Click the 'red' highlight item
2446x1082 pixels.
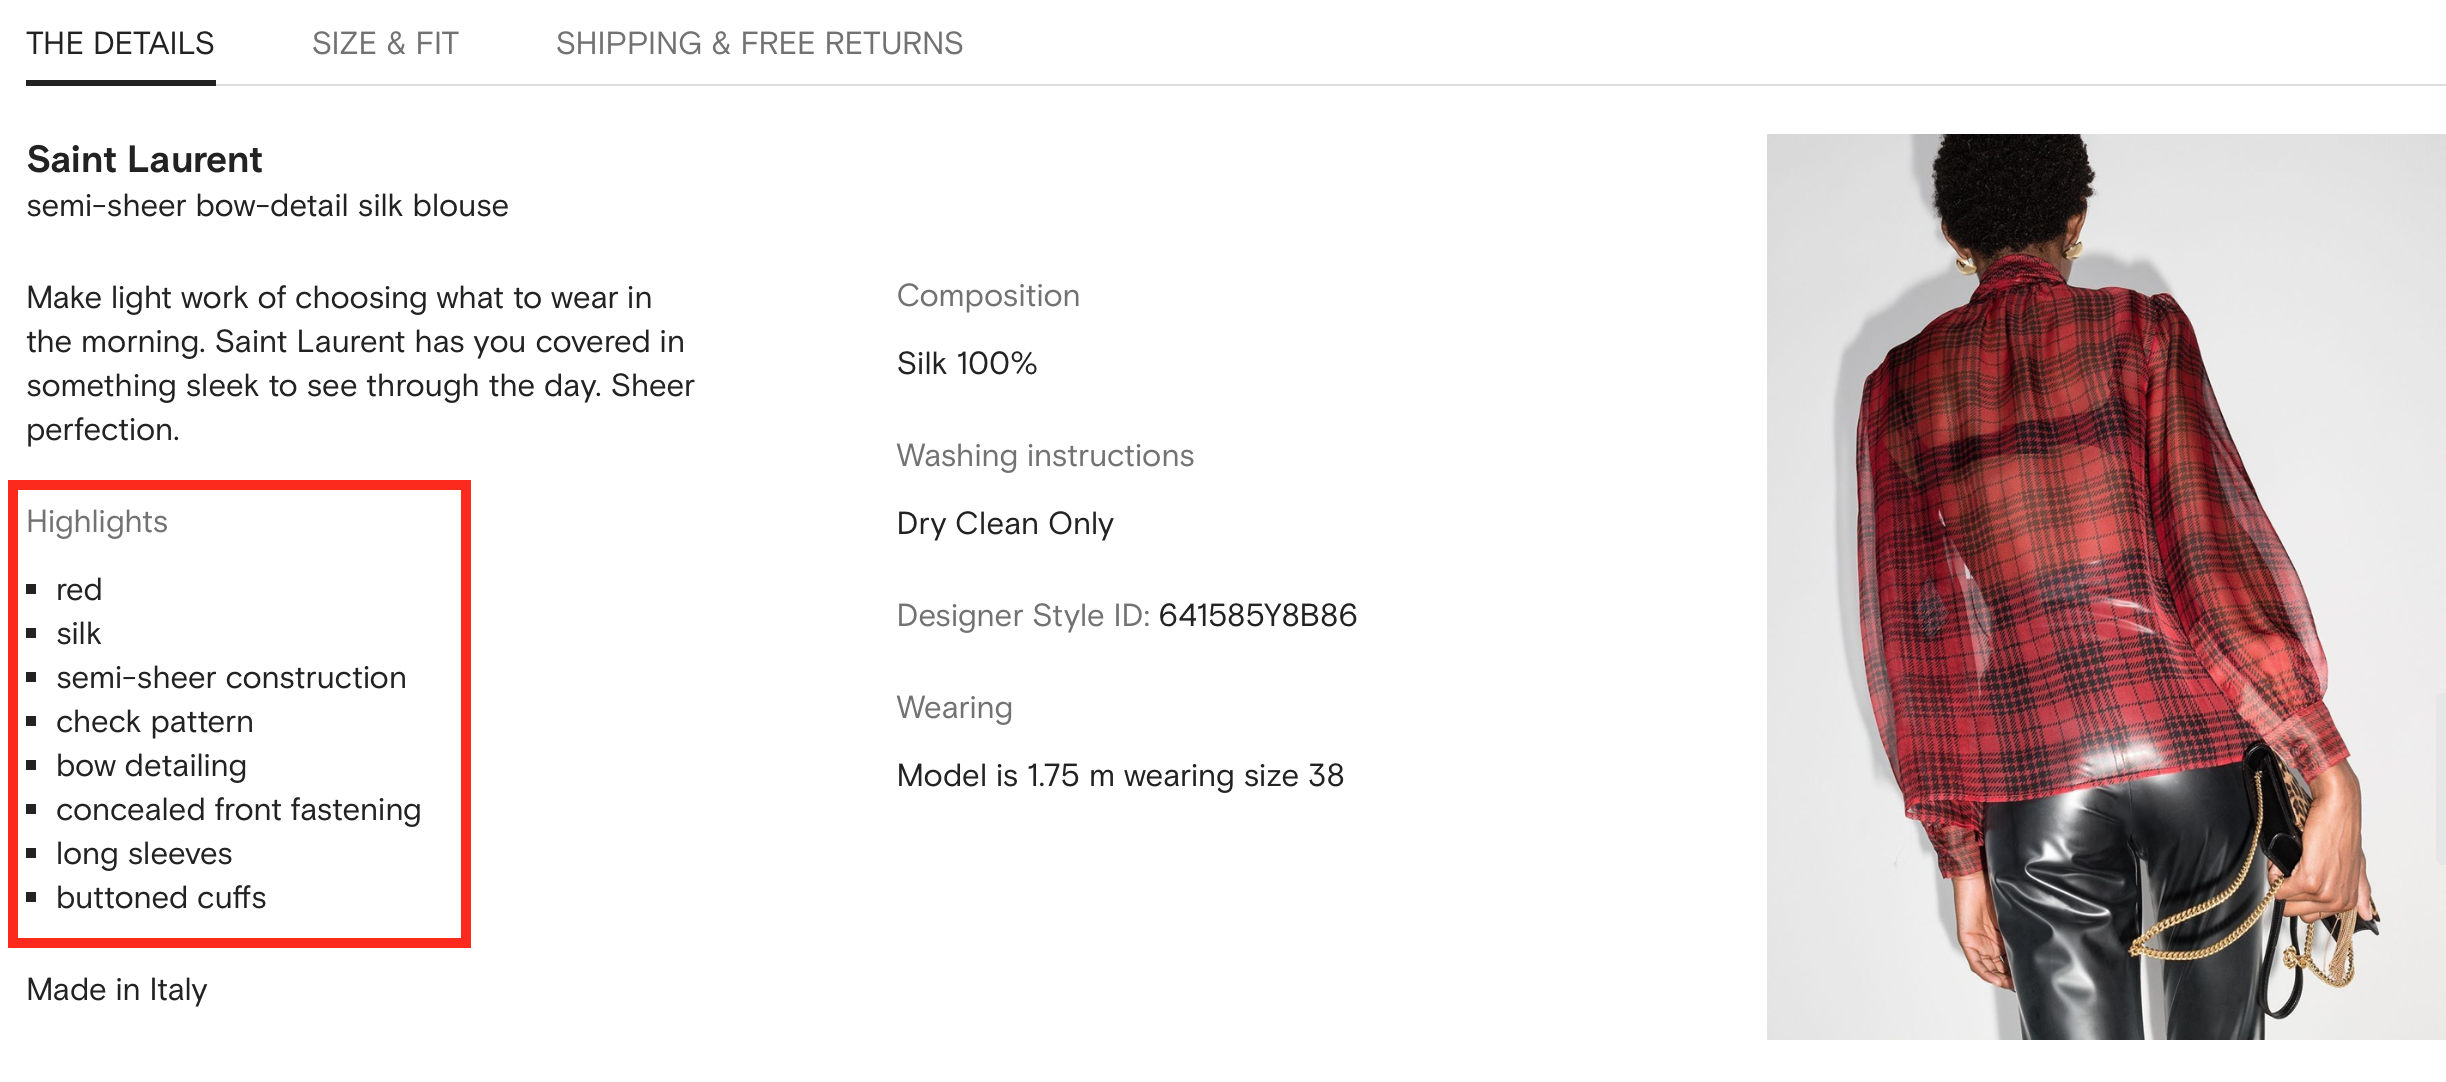(79, 590)
